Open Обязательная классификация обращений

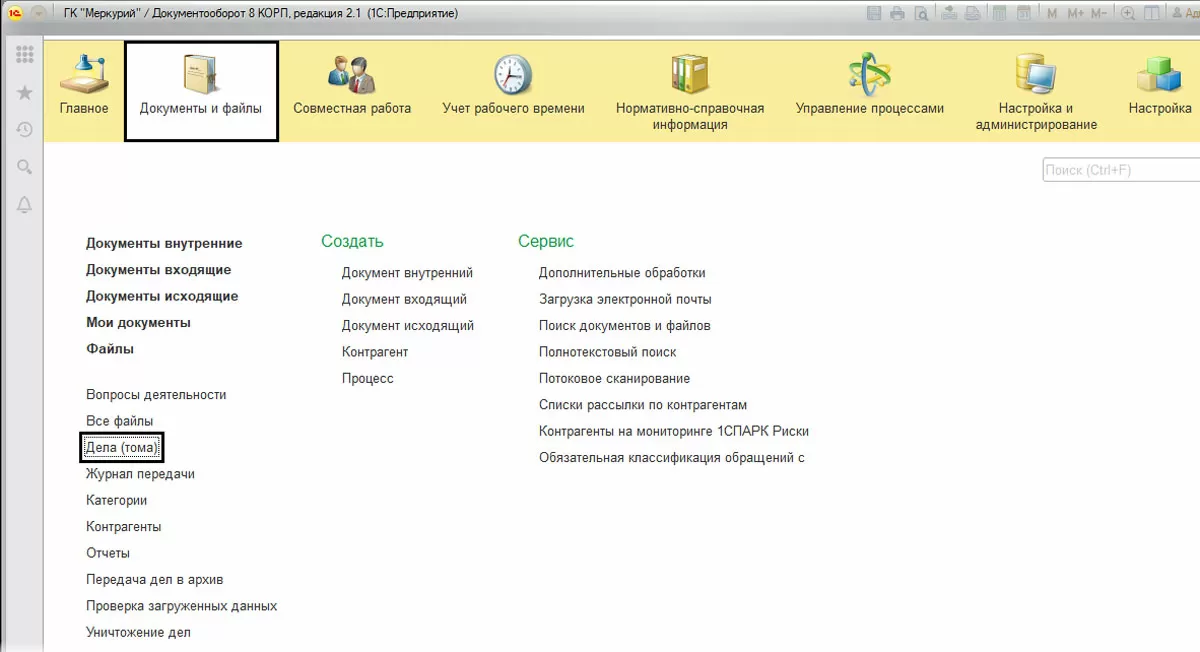point(672,458)
